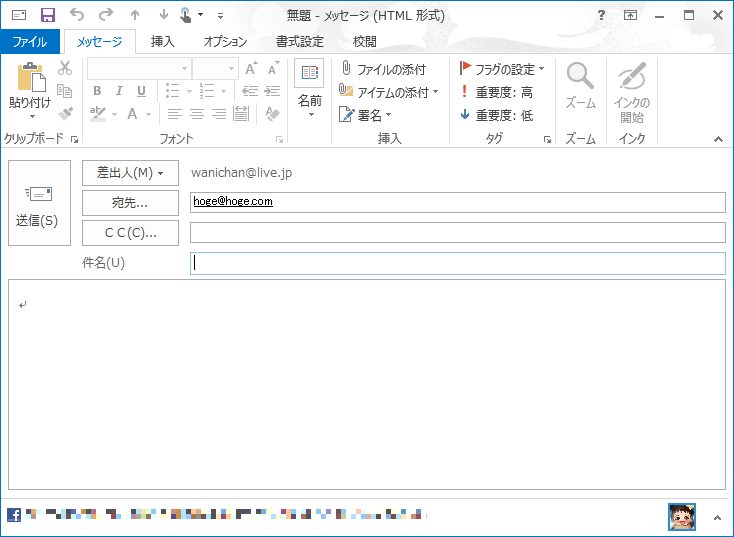Open アイテムの添付 dropdown
Image resolution: width=734 pixels, height=537 pixels.
(389, 92)
